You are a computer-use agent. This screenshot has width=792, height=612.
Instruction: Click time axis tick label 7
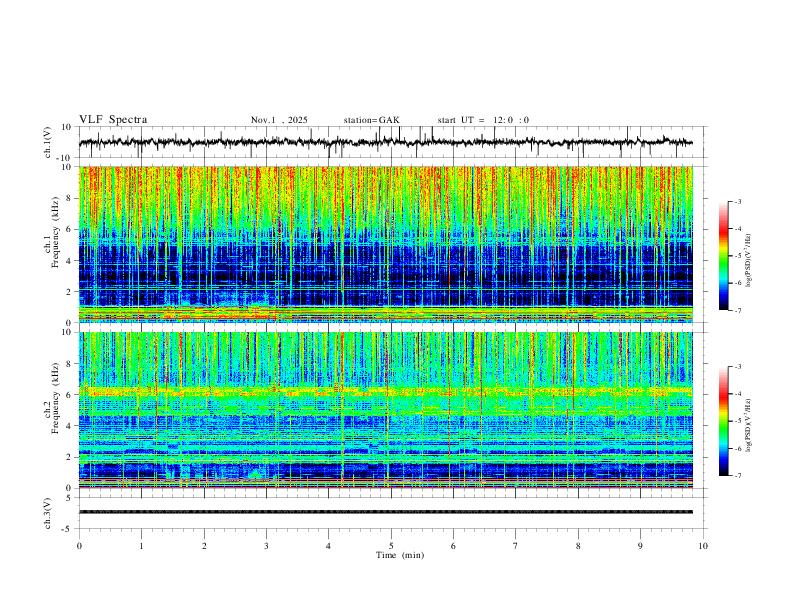click(516, 546)
